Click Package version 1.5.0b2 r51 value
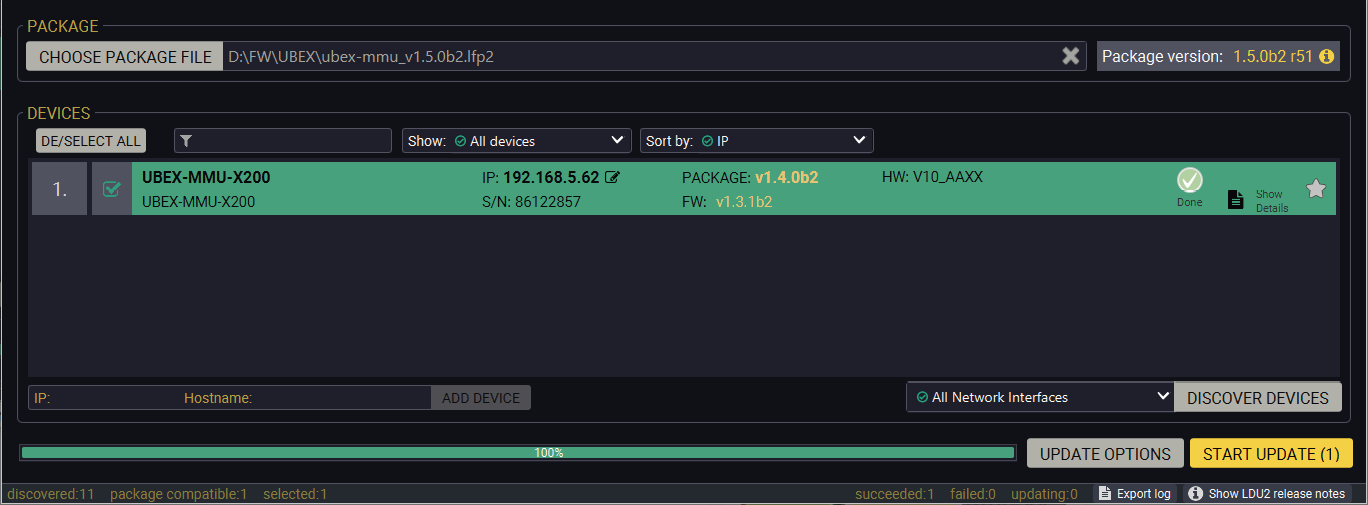Screen dimensions: 1368x505 point(1272,57)
